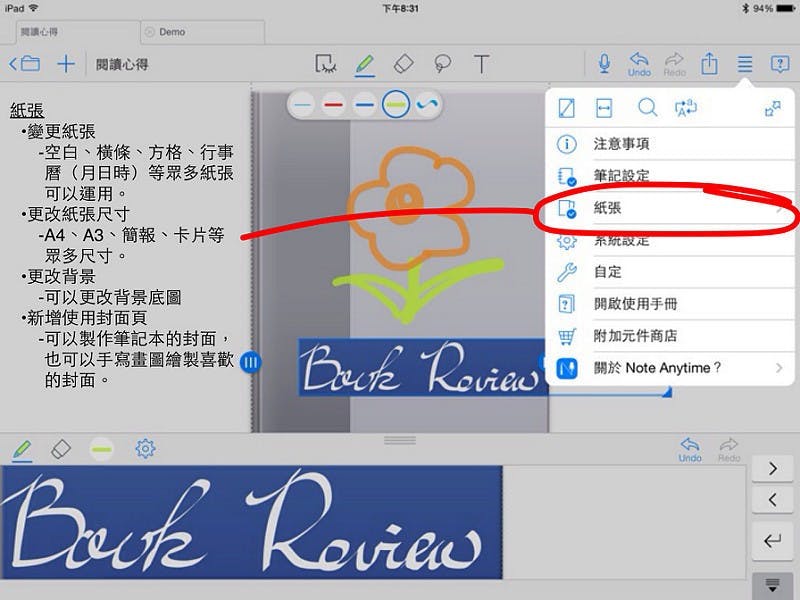This screenshot has height=600, width=800.
Task: Collapse the input panel with down arrow
Action: tap(772, 585)
